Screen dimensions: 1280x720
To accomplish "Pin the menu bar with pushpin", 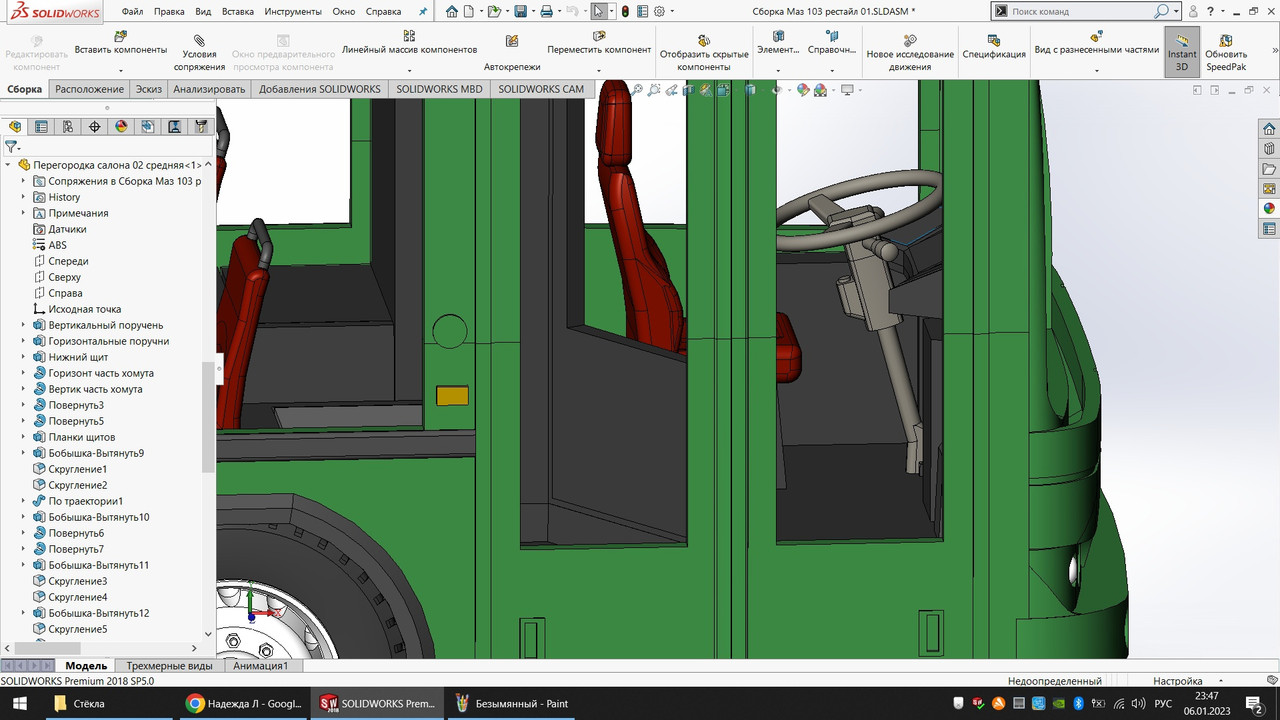I will [422, 12].
